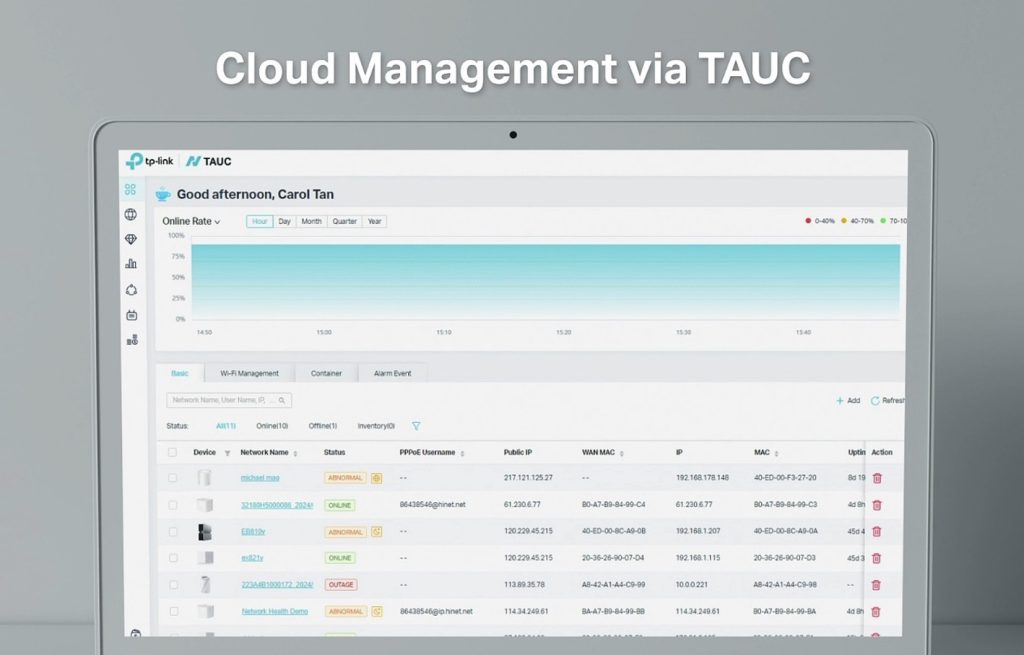Screen dimensions: 1024x655
Task: Click the filter funnel icon beside Inventory
Action: (x=416, y=425)
